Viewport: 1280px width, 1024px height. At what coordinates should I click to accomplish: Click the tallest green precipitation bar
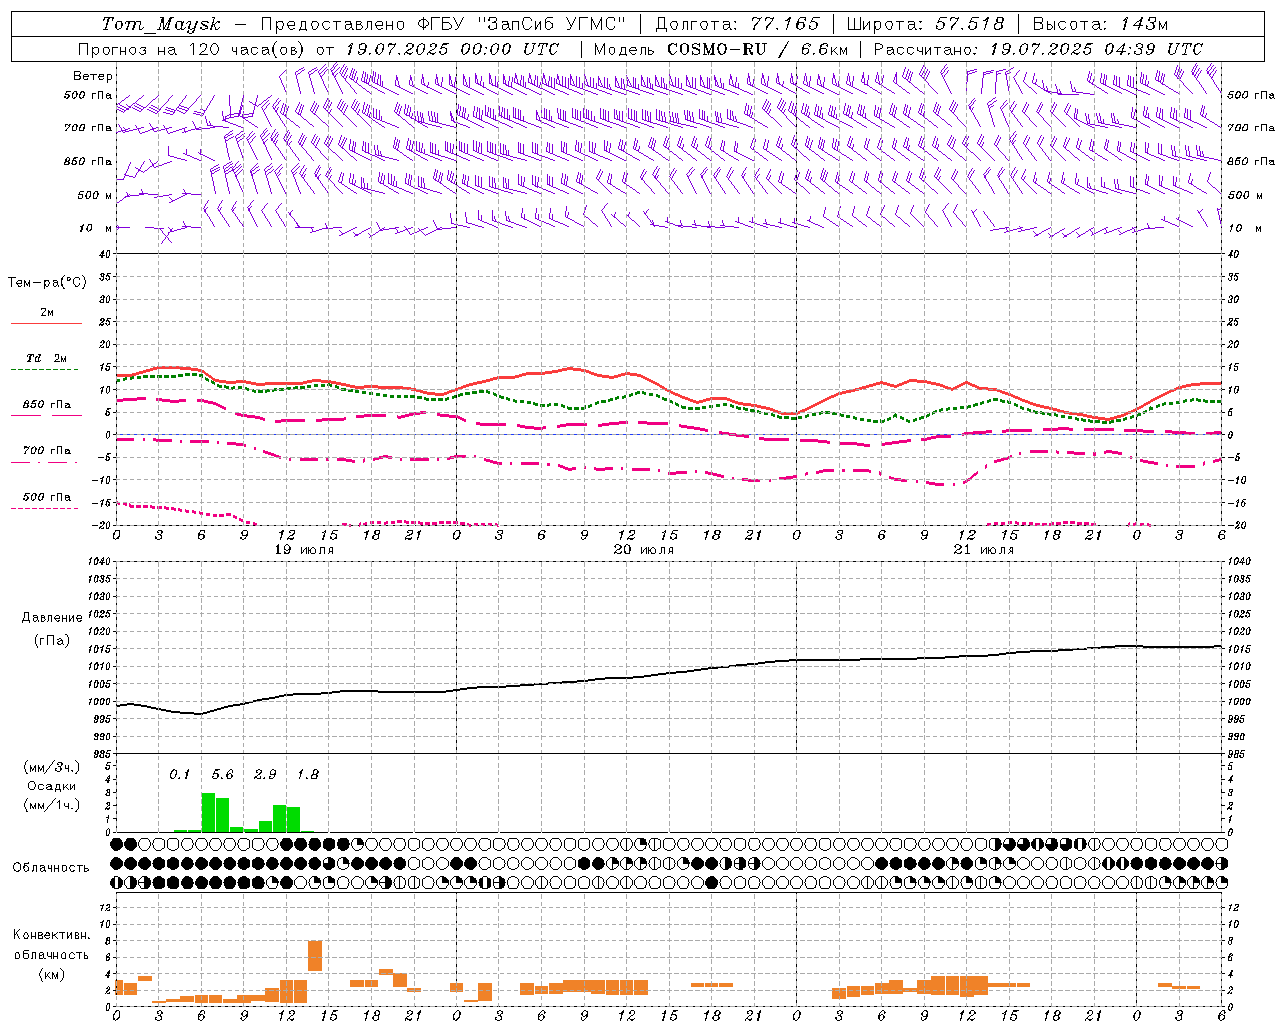pyautogui.click(x=208, y=812)
